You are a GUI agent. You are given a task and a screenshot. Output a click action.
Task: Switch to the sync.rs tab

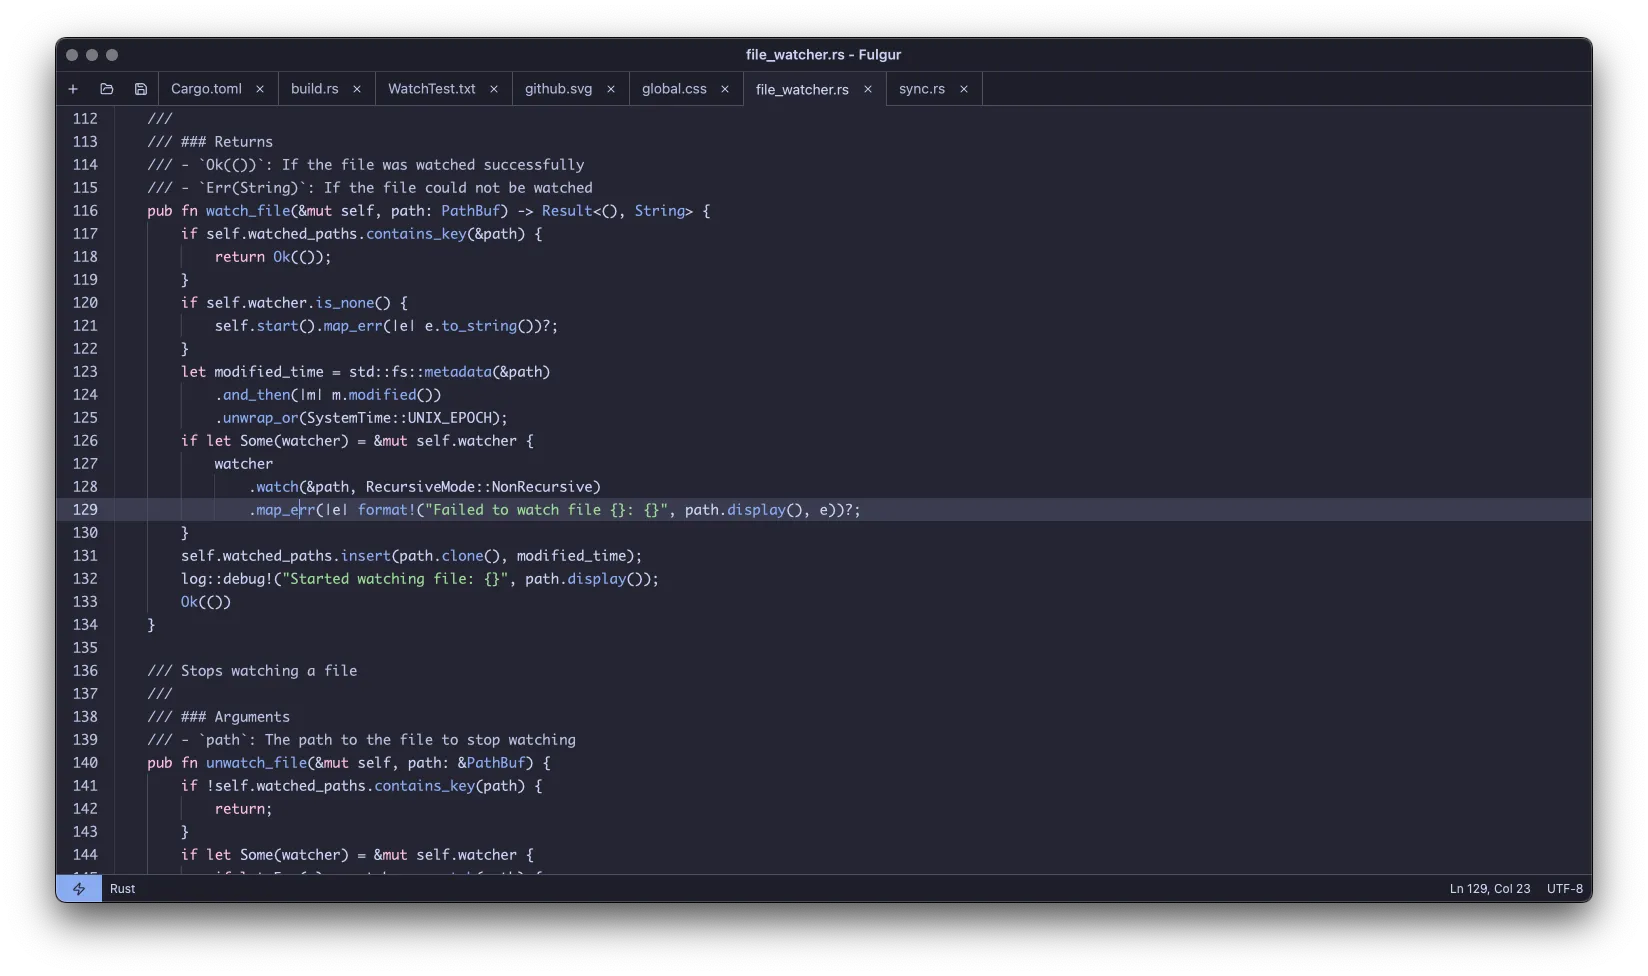click(x=921, y=89)
